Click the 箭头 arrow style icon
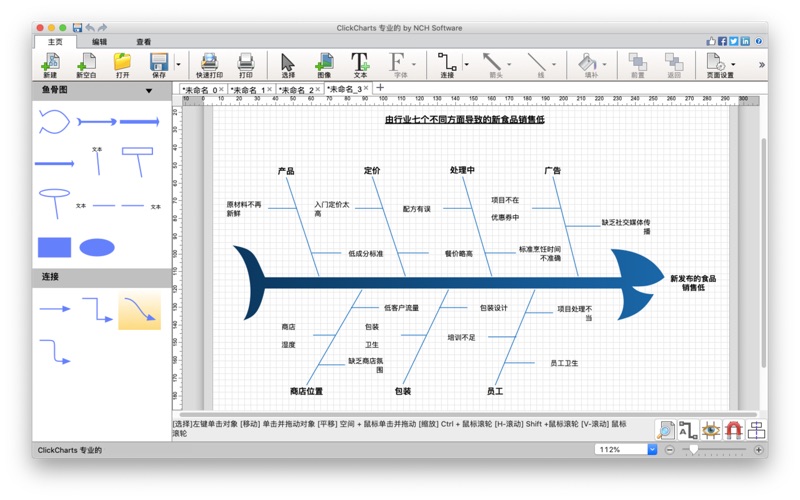 click(493, 65)
